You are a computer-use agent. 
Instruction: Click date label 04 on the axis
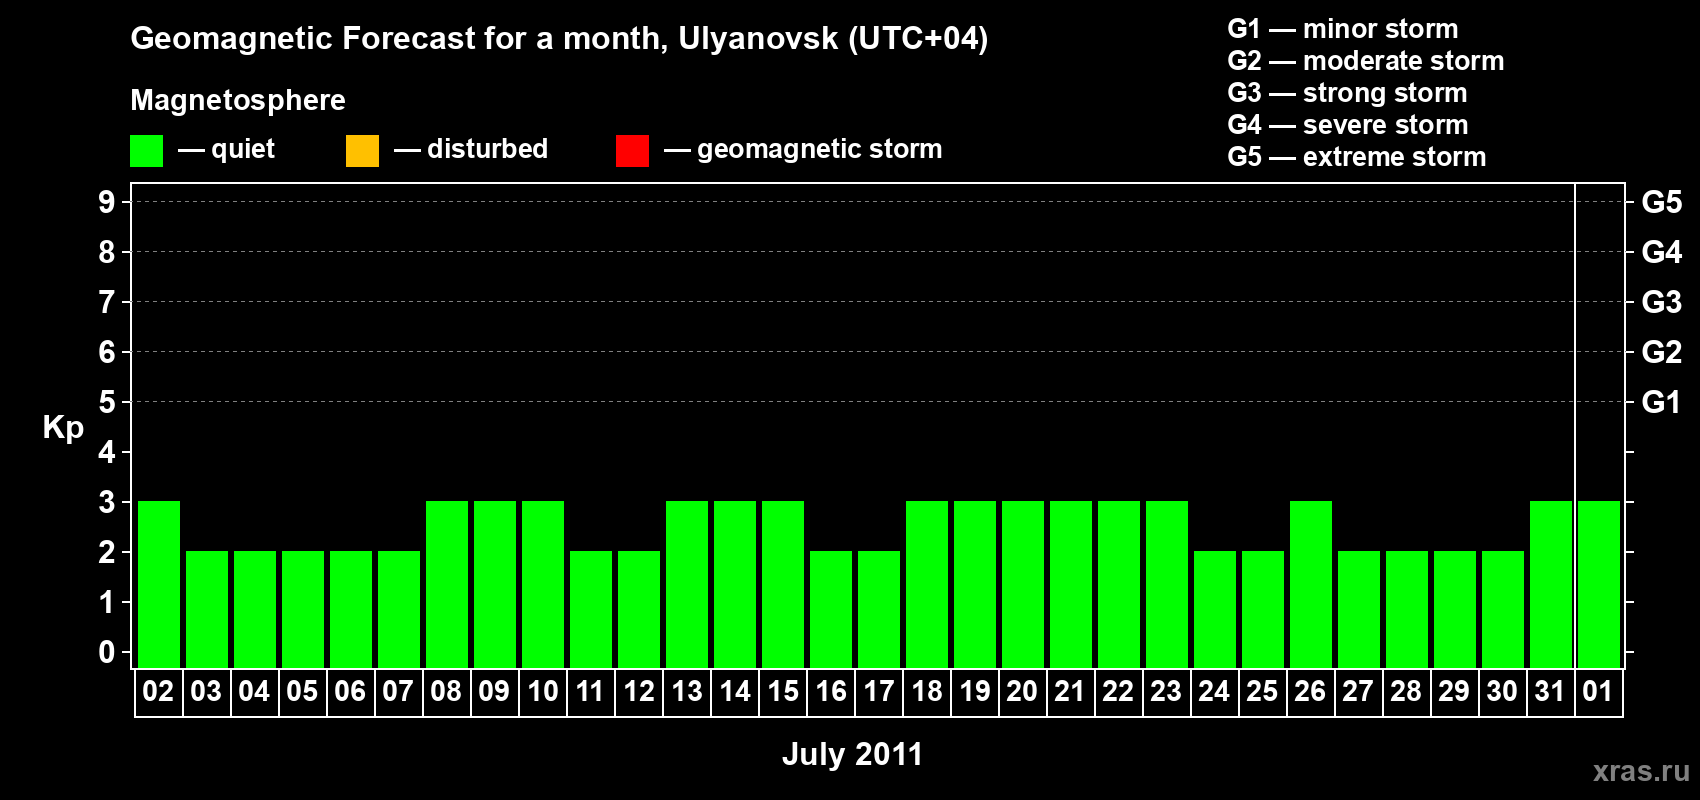(254, 691)
